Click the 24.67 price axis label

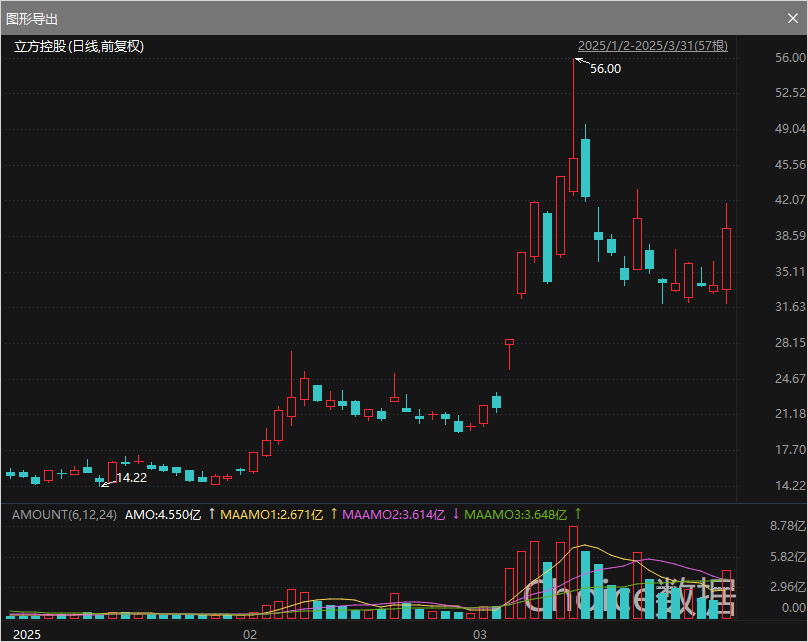point(790,379)
